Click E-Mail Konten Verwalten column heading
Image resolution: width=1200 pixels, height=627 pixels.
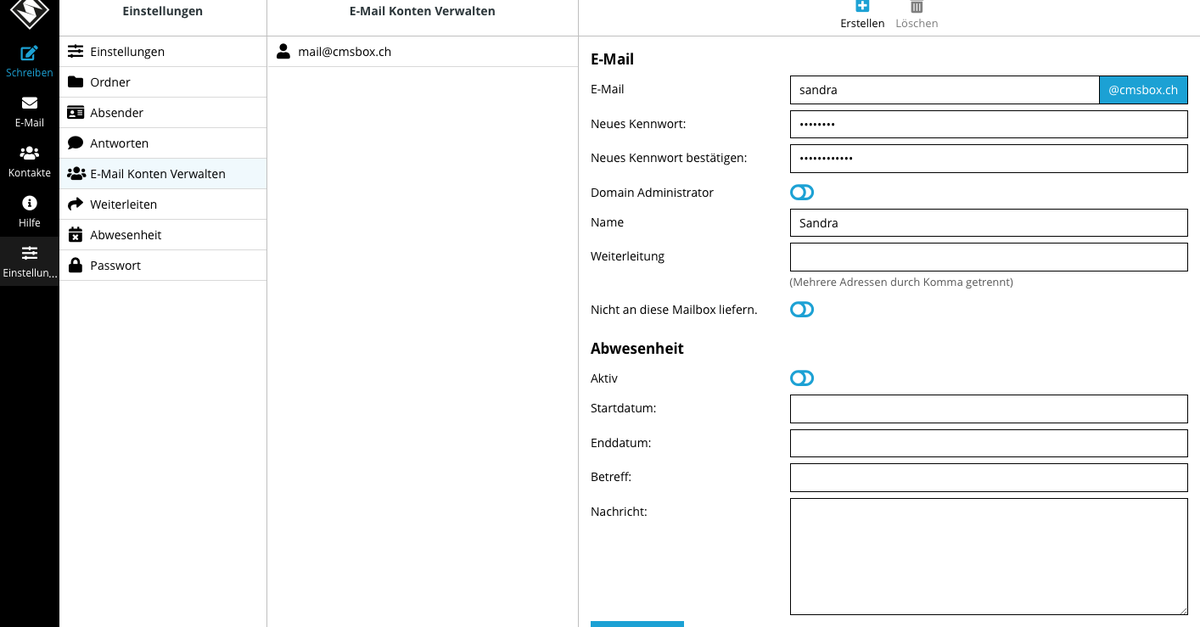(422, 11)
